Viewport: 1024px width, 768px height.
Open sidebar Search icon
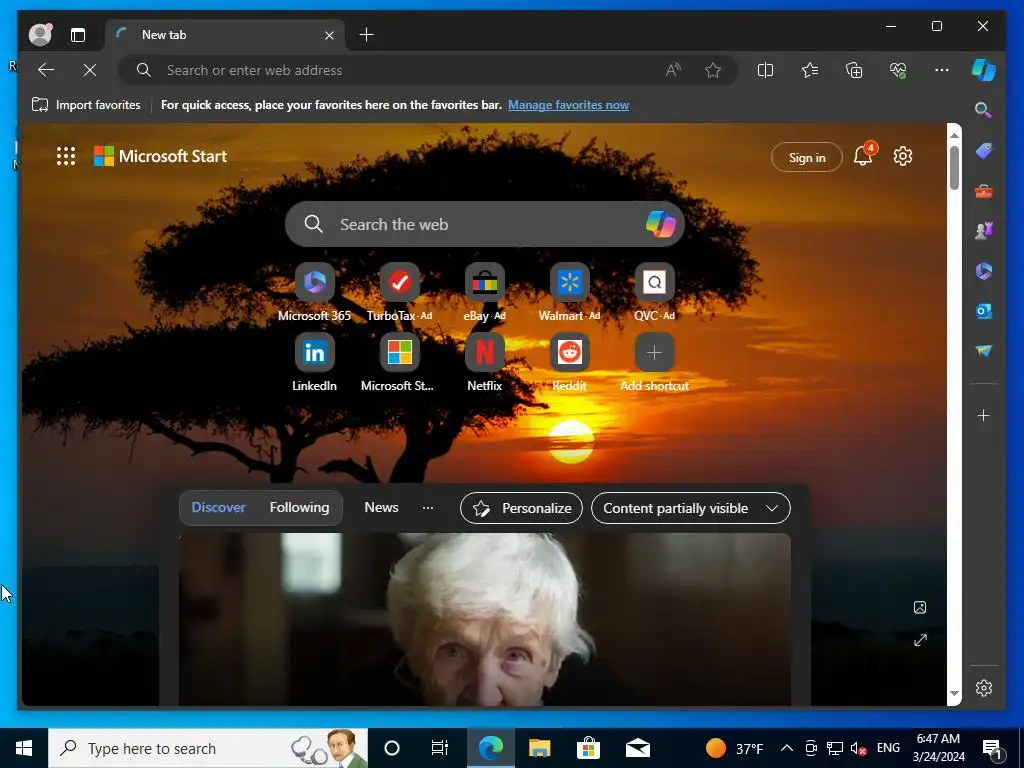point(984,110)
